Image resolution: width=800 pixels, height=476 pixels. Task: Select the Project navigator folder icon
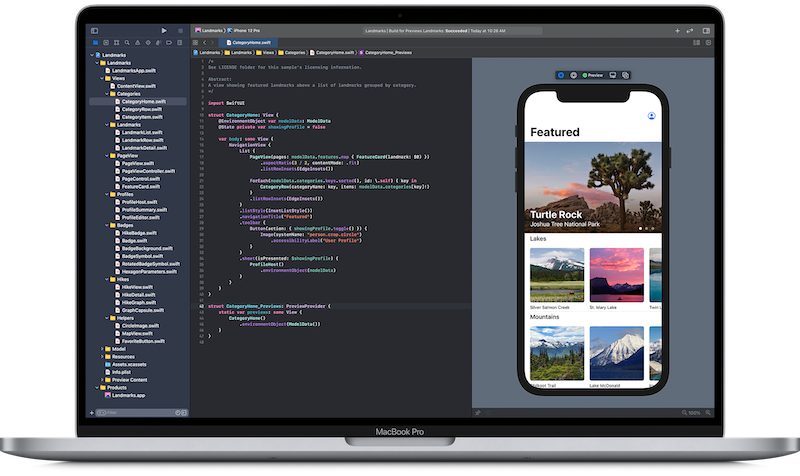tap(95, 43)
